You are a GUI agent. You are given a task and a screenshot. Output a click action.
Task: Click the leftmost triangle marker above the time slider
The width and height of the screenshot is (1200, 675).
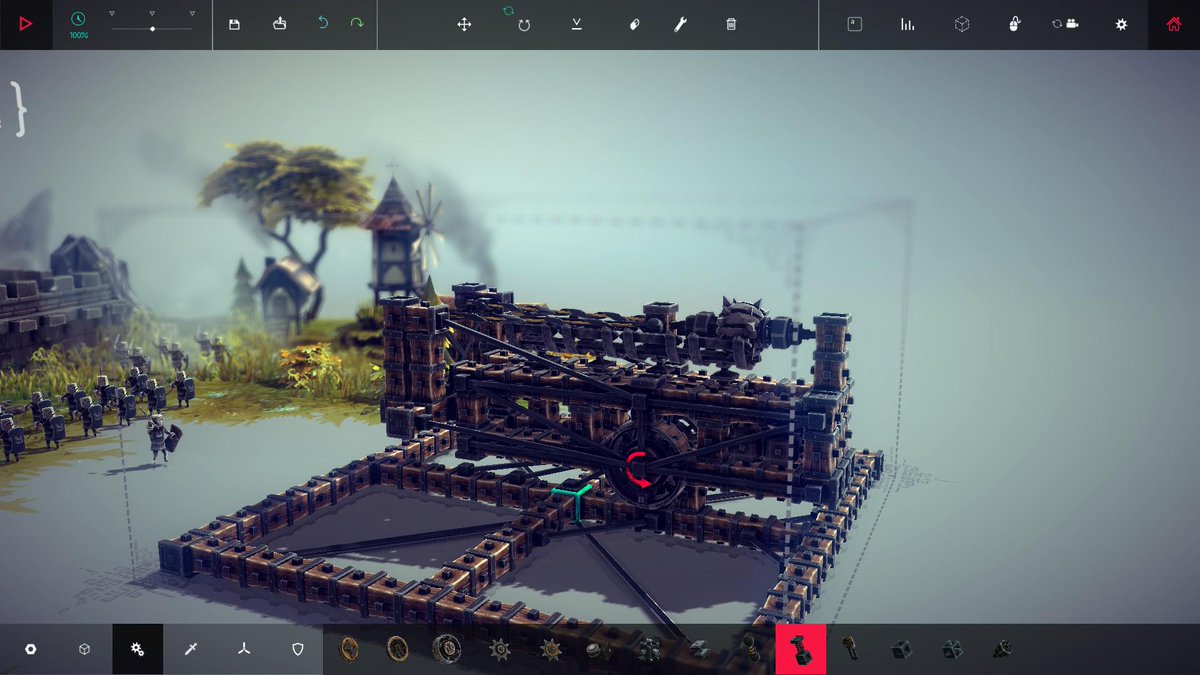point(112,14)
